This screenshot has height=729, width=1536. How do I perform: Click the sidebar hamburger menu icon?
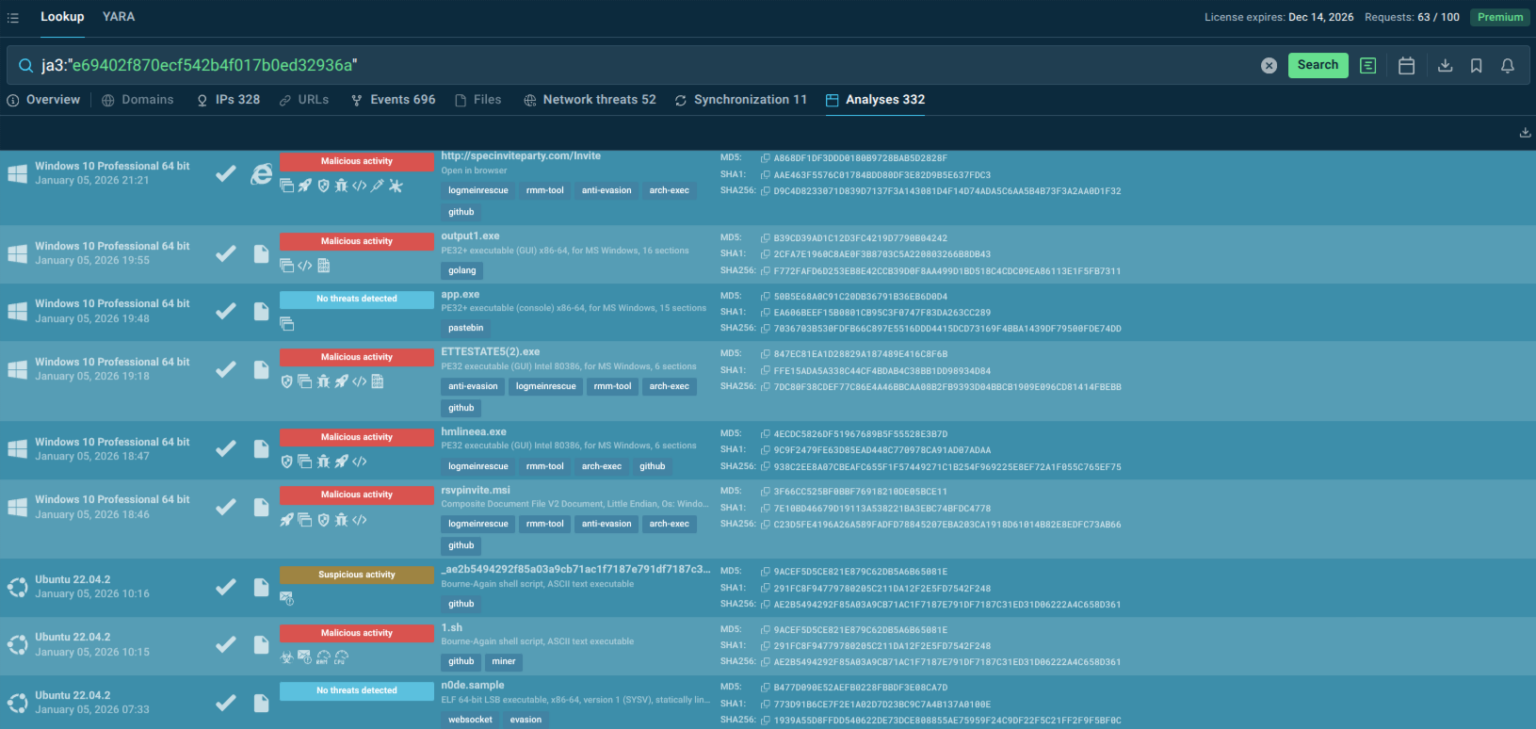coord(15,16)
